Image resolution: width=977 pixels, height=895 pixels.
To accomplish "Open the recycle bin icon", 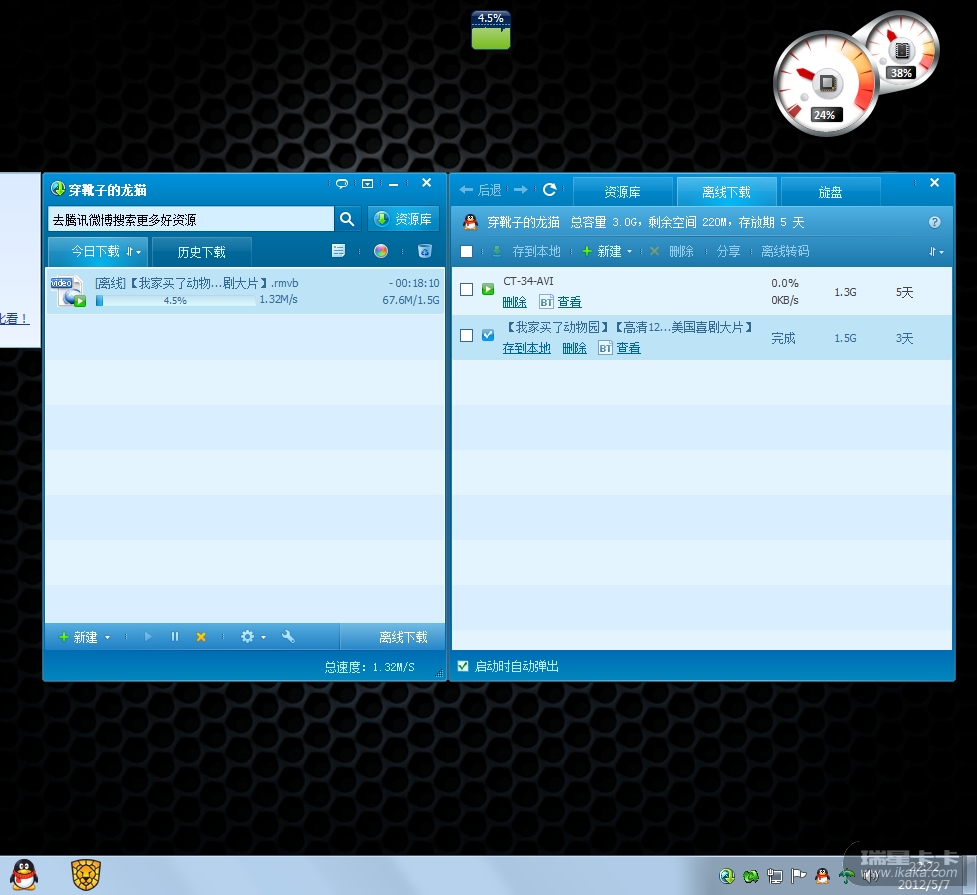I will pyautogui.click(x=425, y=251).
